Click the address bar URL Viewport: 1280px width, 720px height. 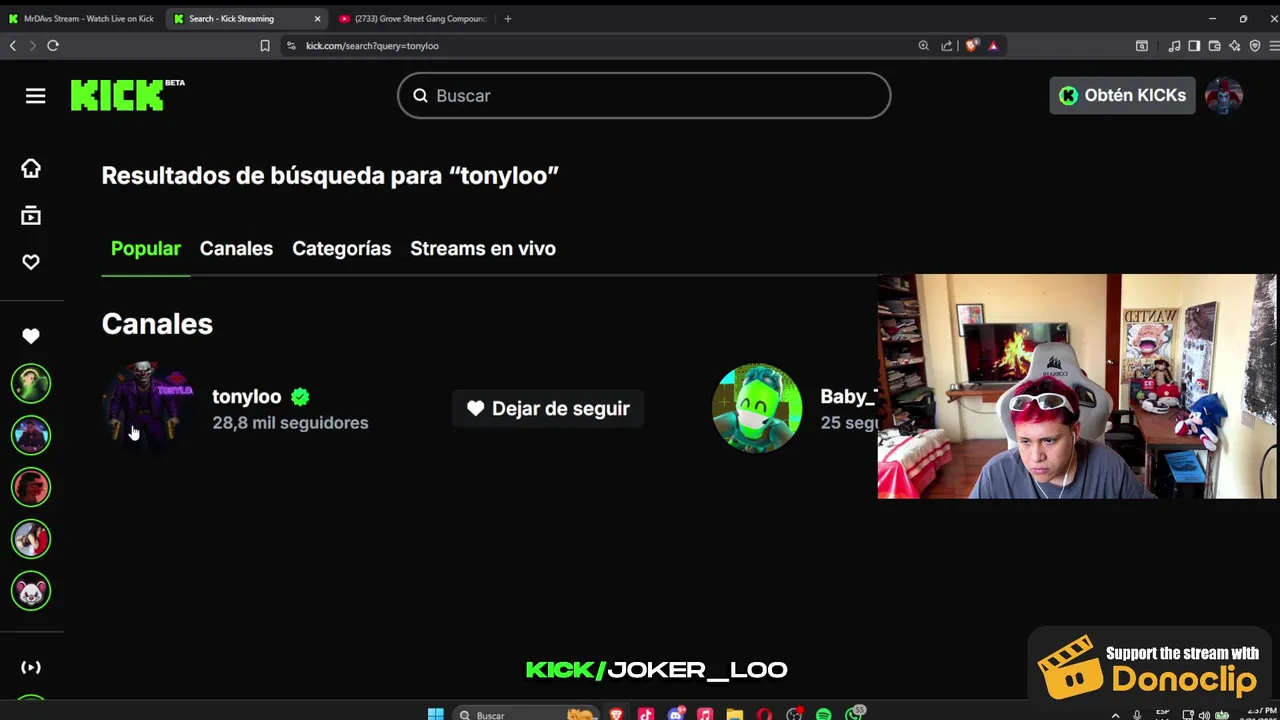point(372,45)
